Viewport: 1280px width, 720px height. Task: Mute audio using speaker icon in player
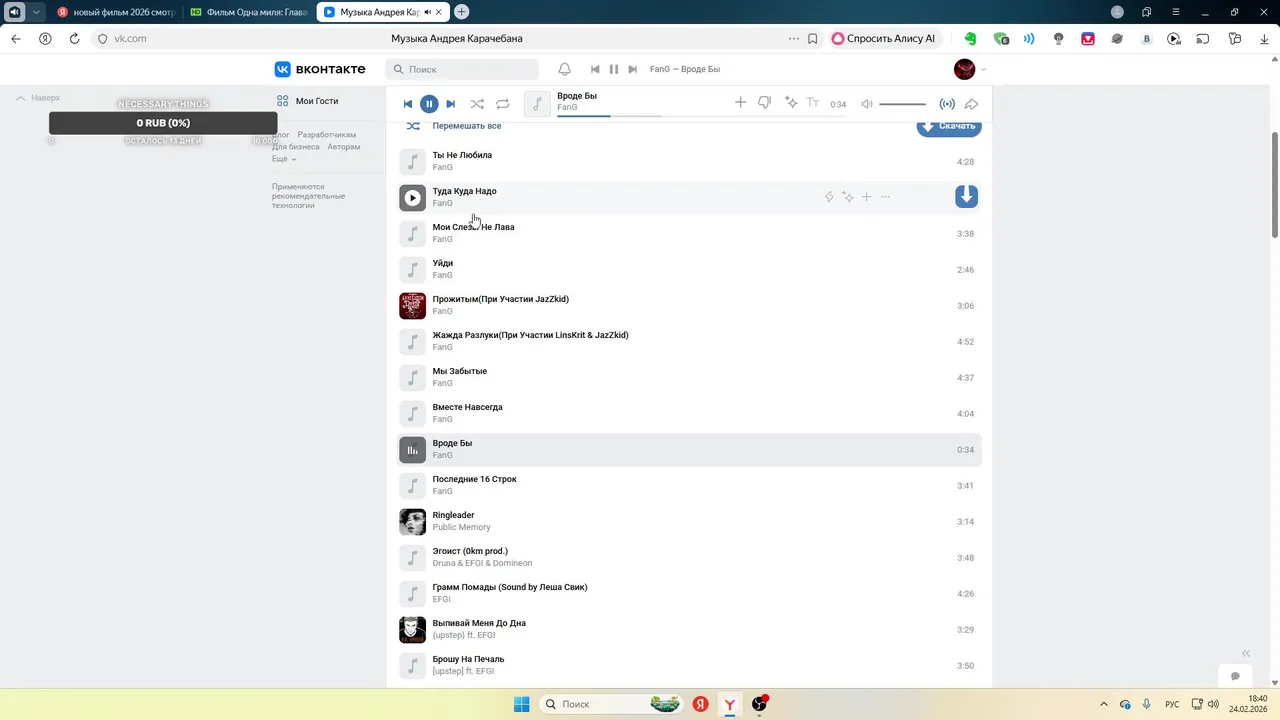click(867, 104)
